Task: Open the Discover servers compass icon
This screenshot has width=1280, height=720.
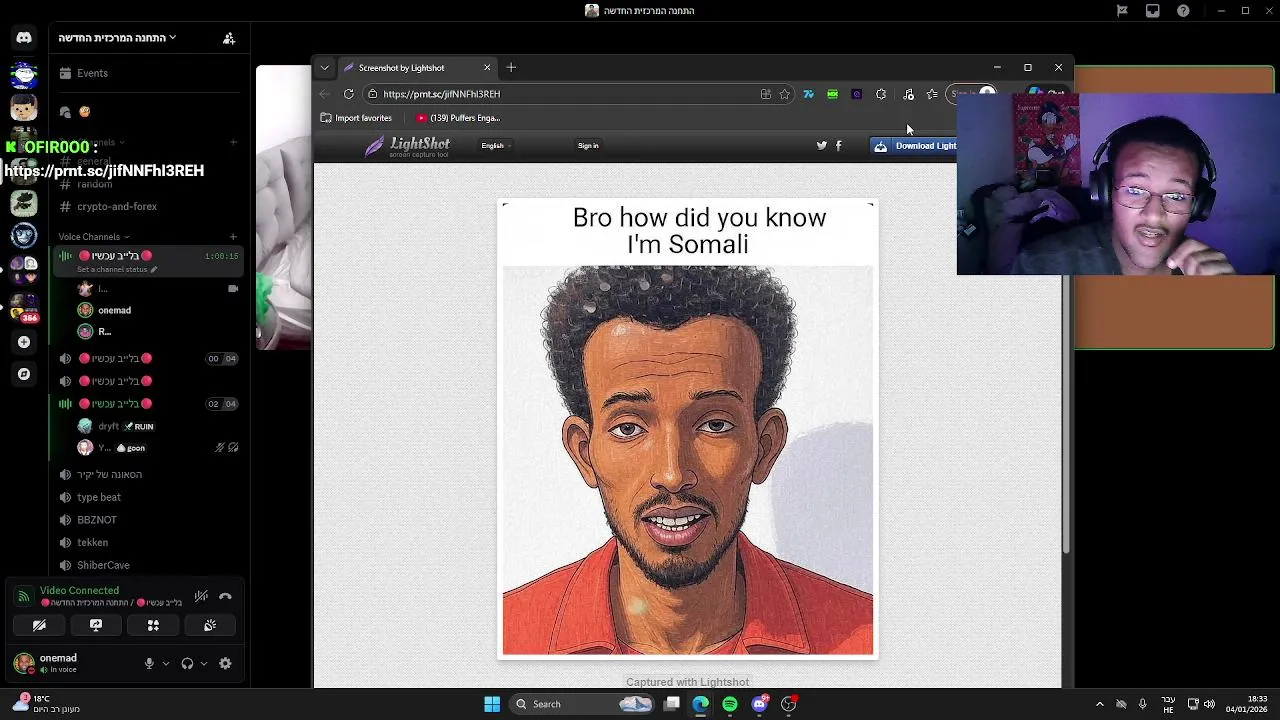Action: pyautogui.click(x=24, y=374)
